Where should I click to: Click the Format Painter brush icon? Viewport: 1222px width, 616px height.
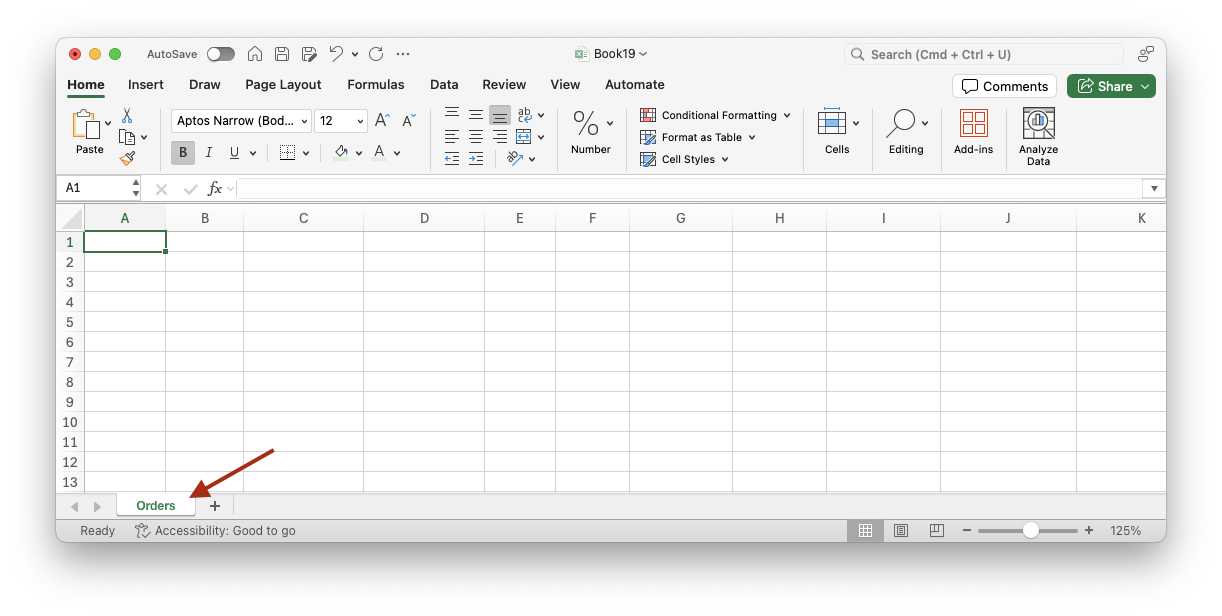tap(127, 158)
